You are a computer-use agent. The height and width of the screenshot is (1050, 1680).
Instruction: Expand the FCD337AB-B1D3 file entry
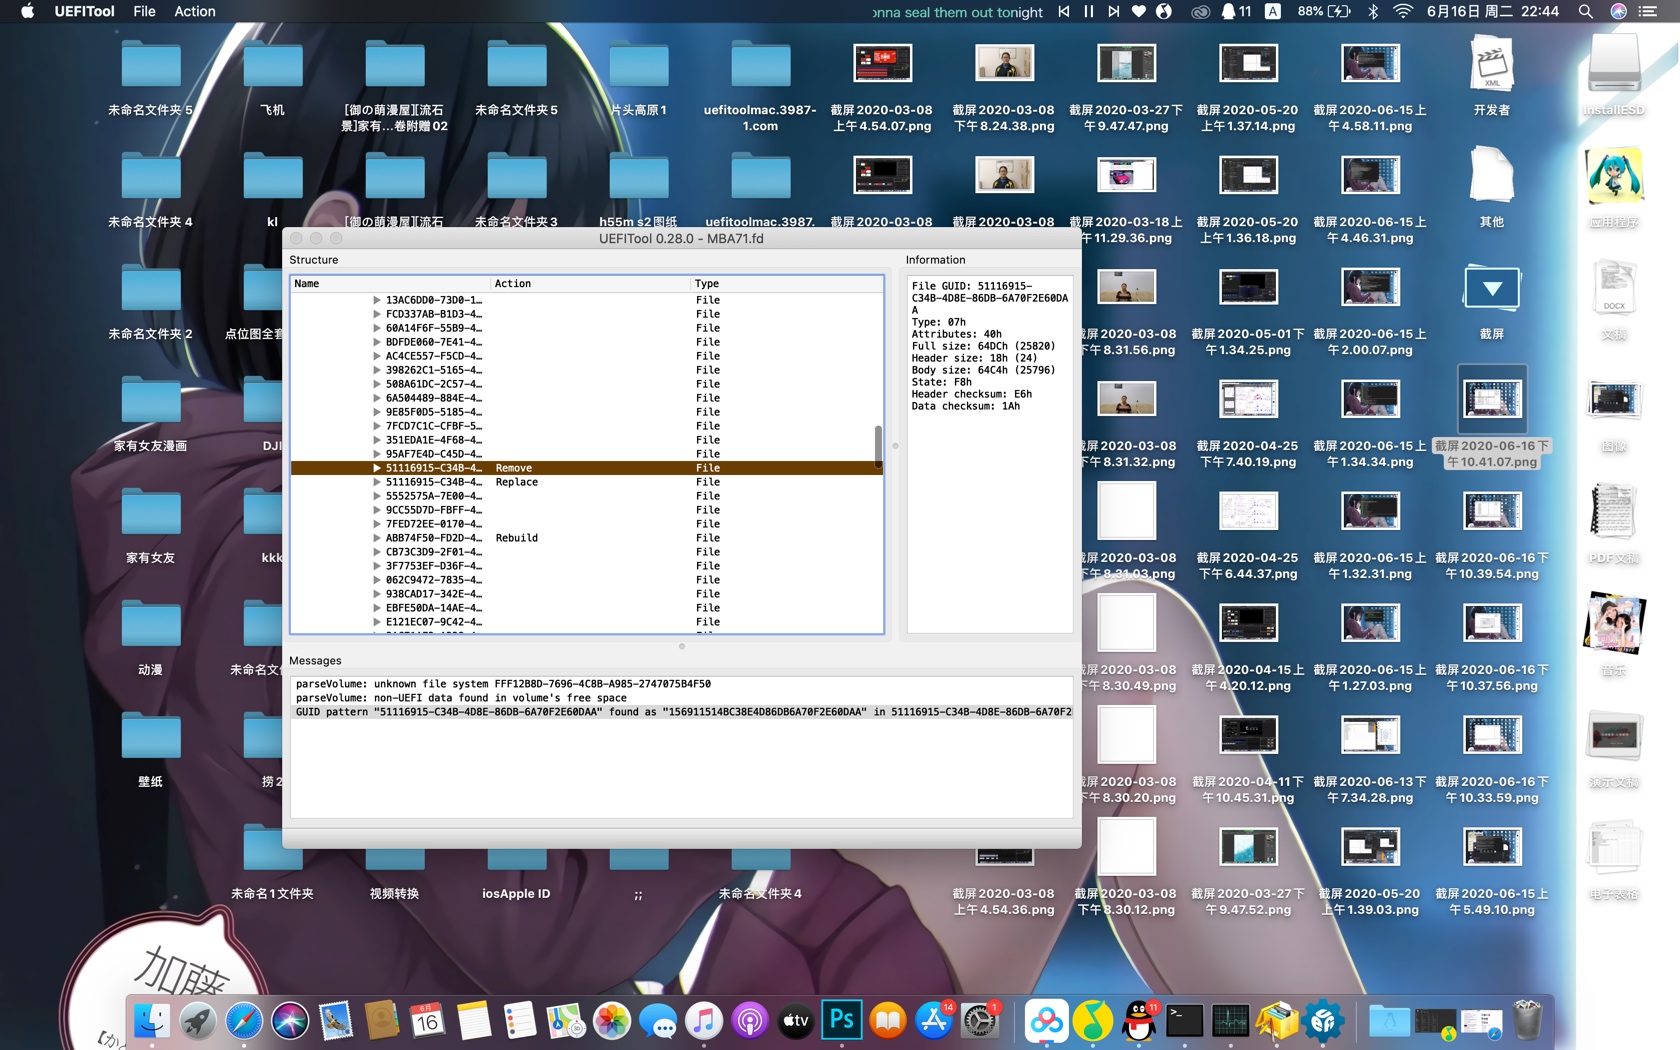point(377,314)
